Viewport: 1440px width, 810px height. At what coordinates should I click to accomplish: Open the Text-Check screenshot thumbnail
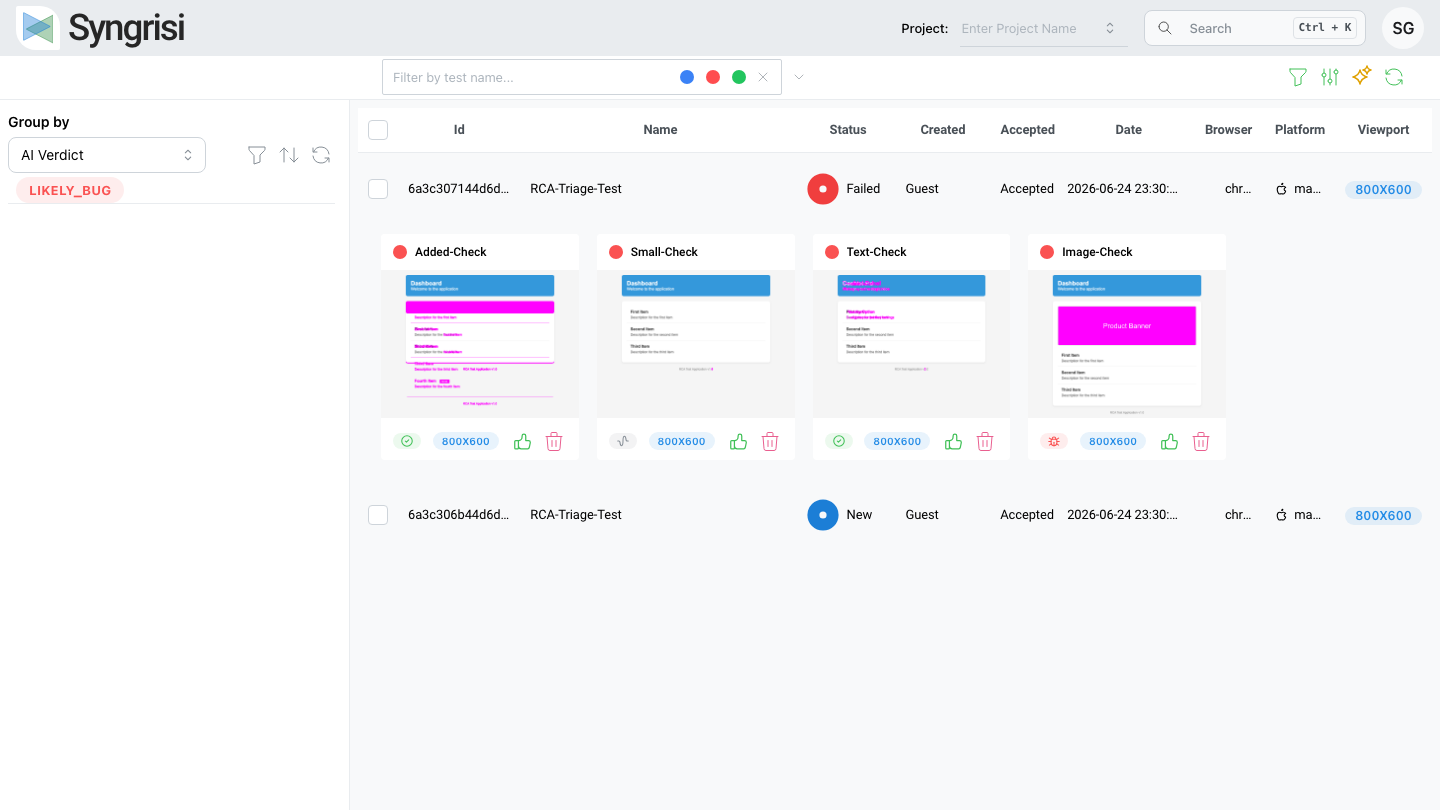[x=912, y=344]
